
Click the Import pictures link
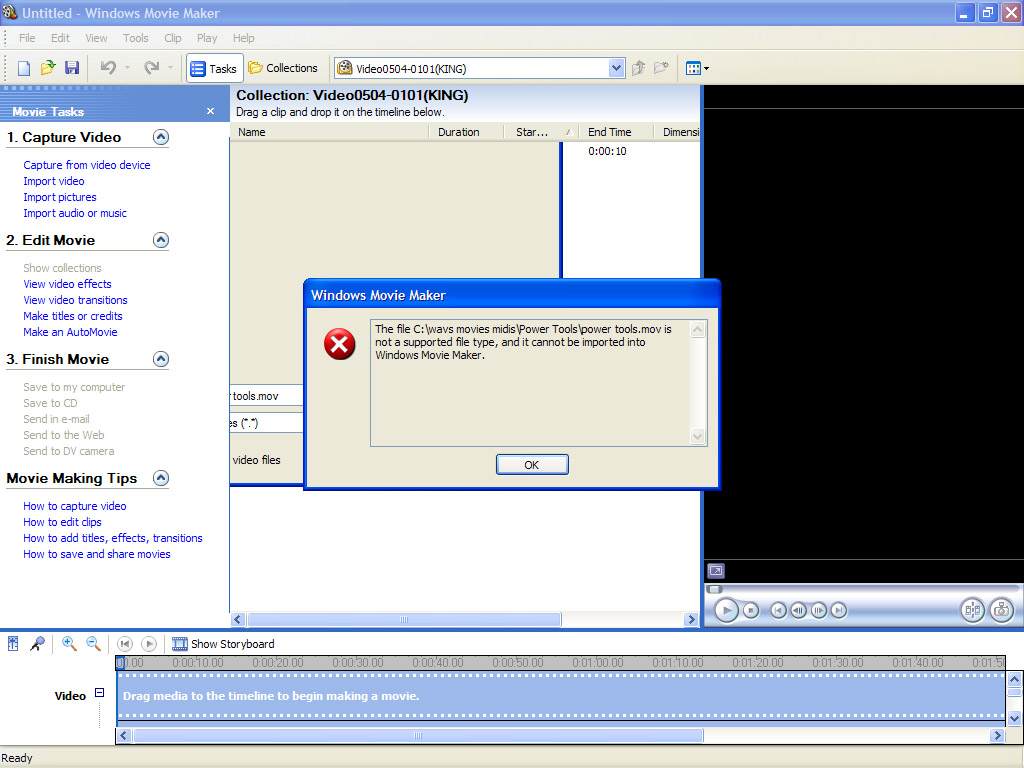[59, 197]
